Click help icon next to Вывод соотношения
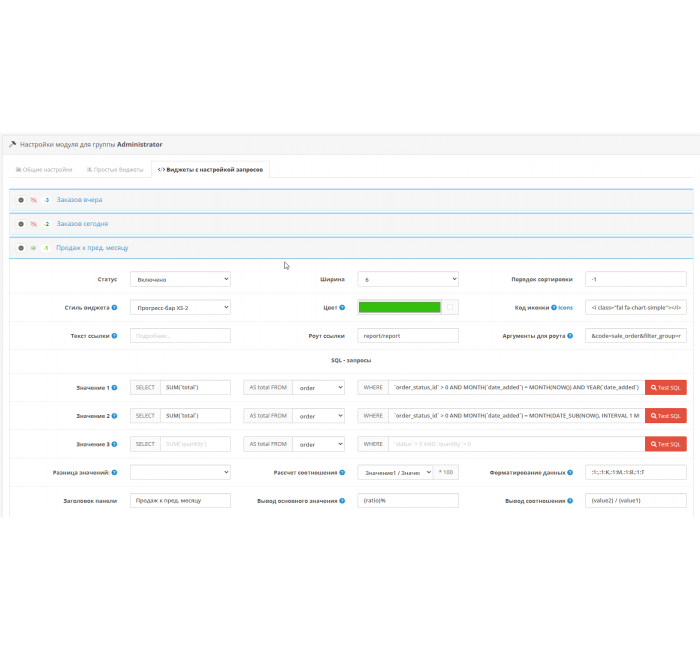Image resolution: width=700 pixels, height=650 pixels. (570, 501)
